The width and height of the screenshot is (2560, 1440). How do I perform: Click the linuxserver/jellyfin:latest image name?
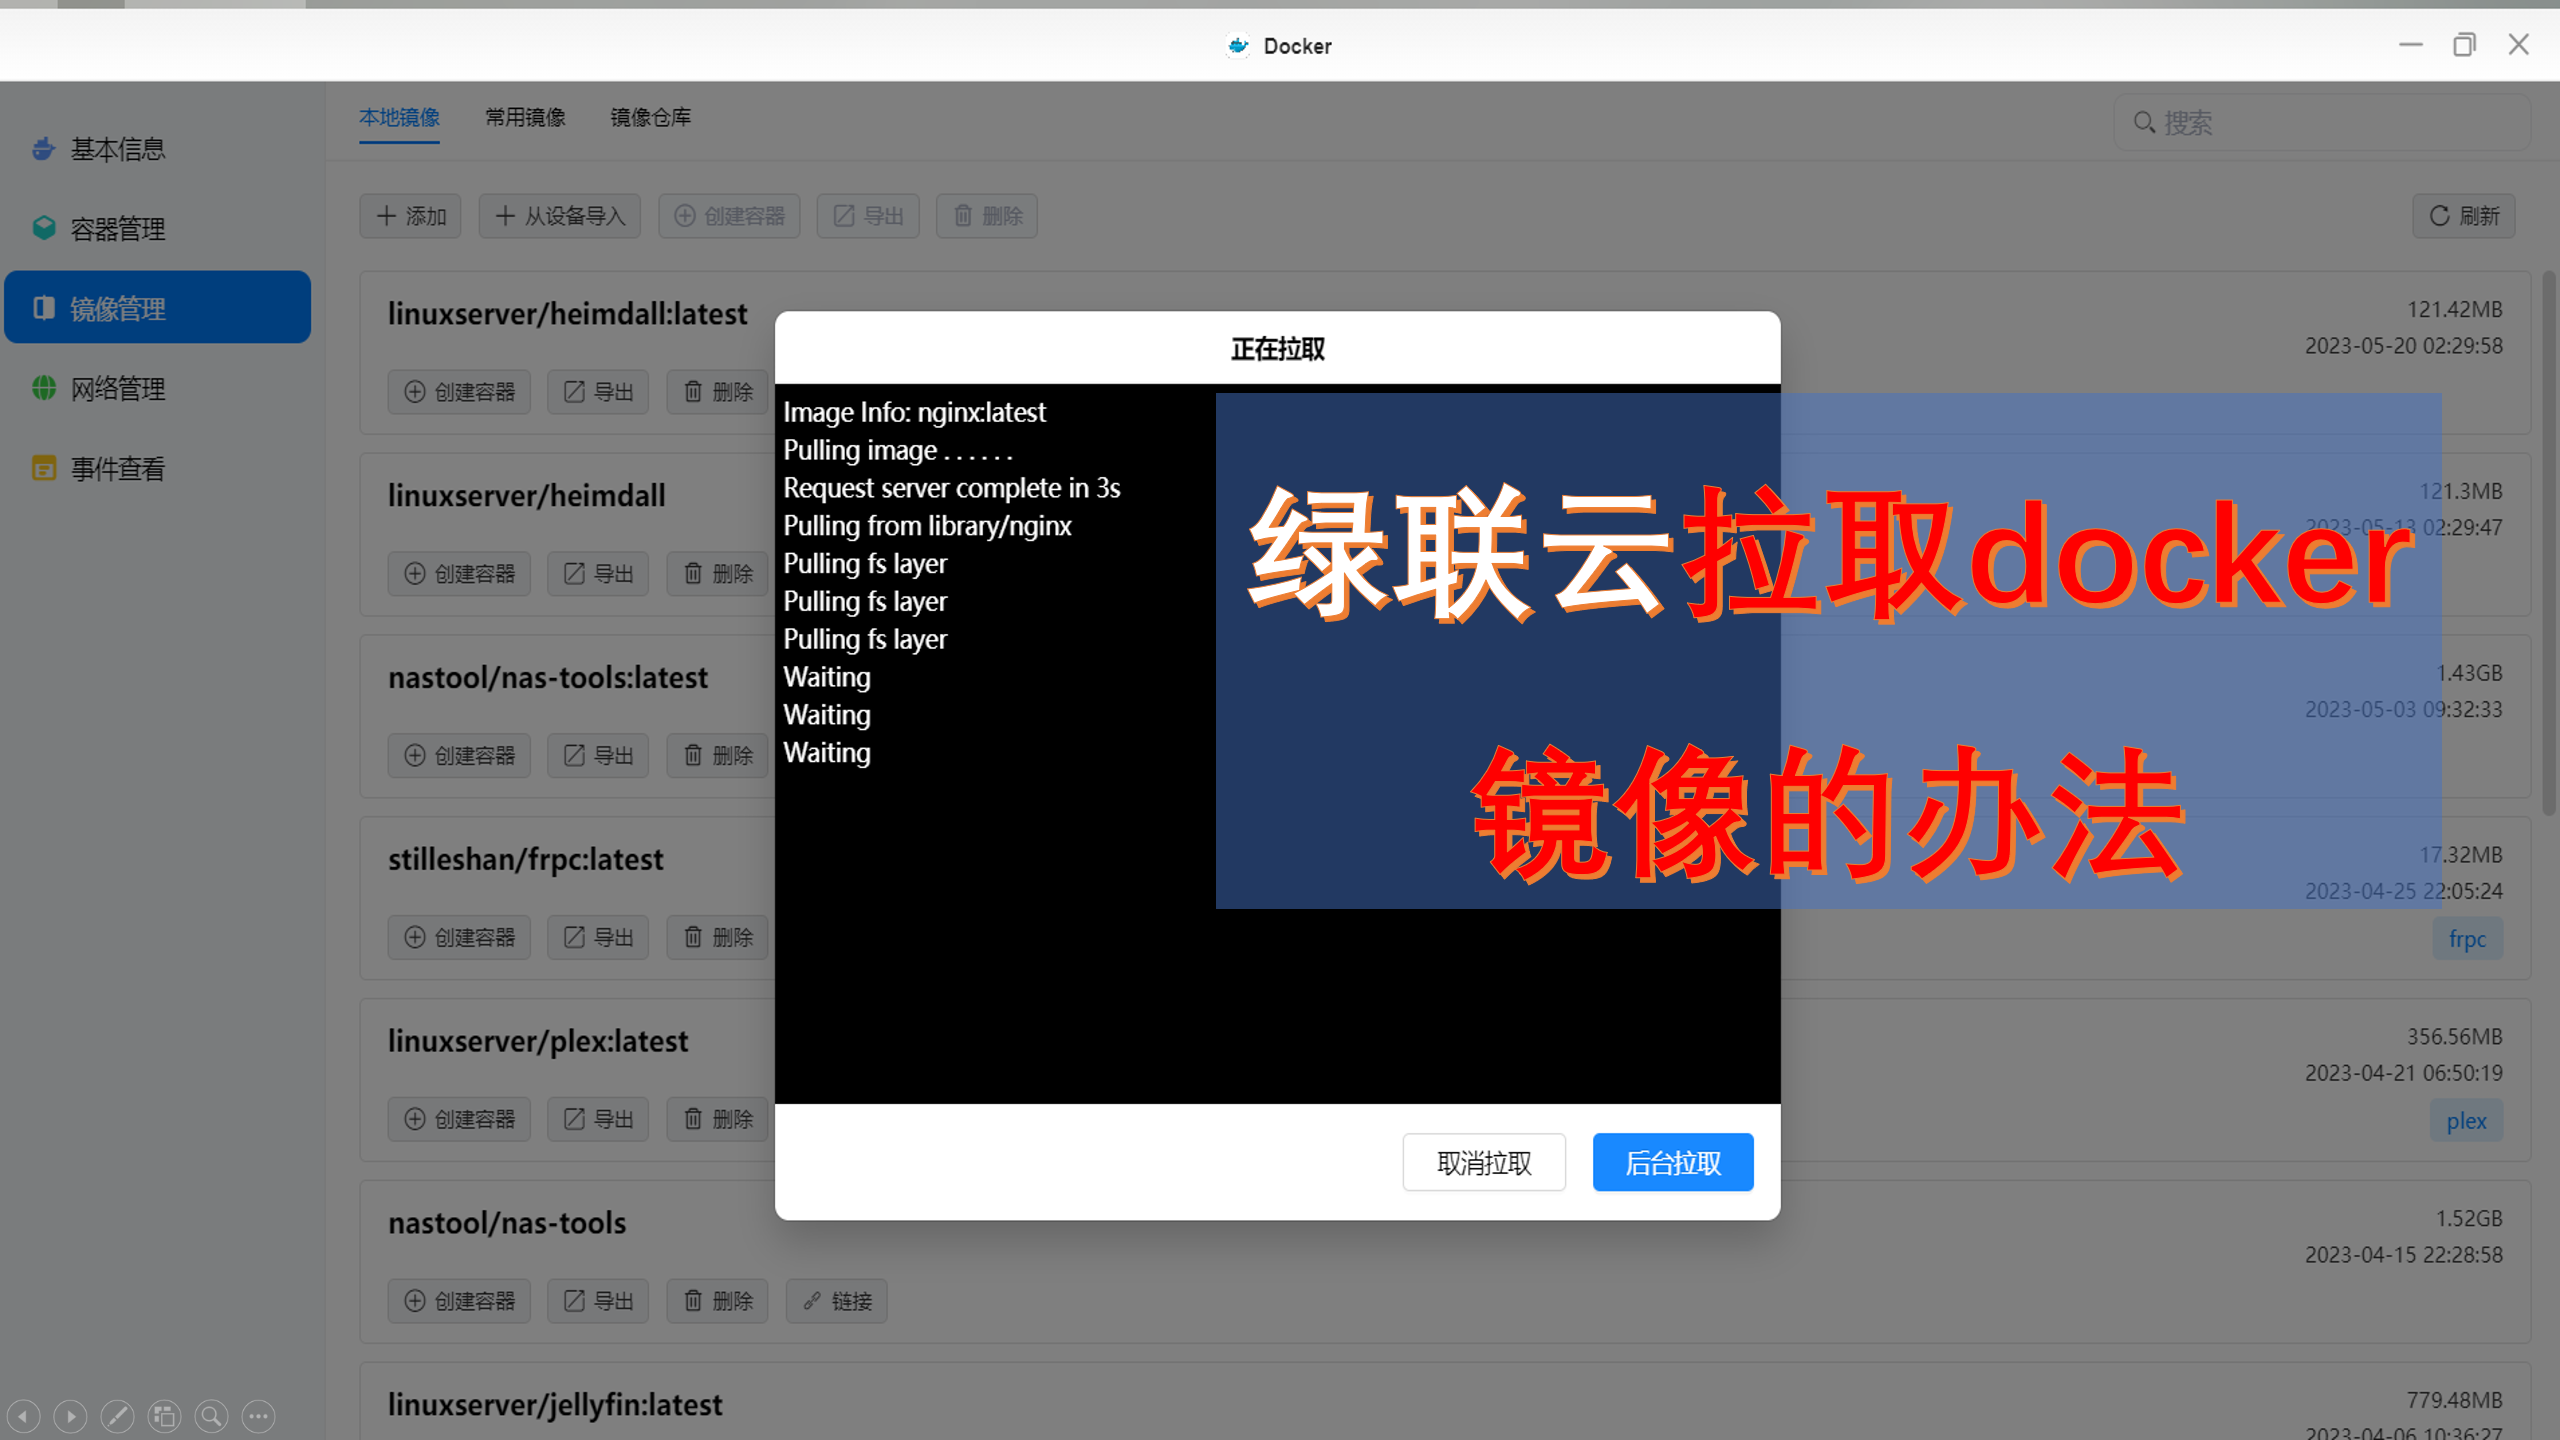coord(555,1405)
